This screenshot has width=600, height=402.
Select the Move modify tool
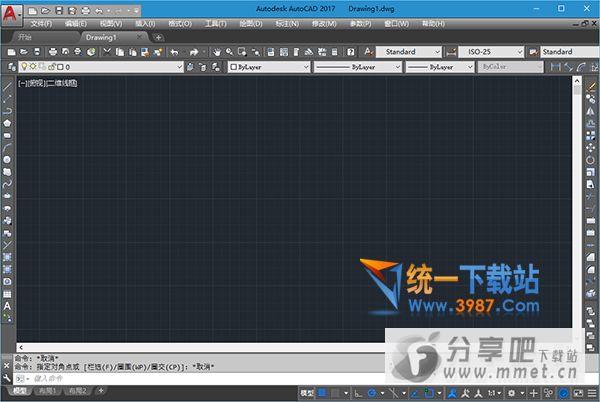pos(591,148)
